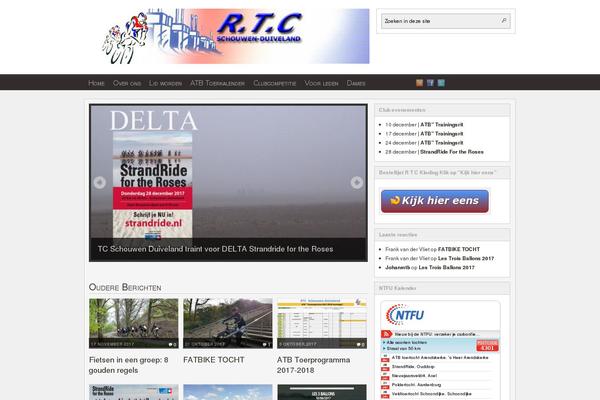Show previous slide with left arrow
Viewport: 600px width, 400px height.
[x=99, y=182]
